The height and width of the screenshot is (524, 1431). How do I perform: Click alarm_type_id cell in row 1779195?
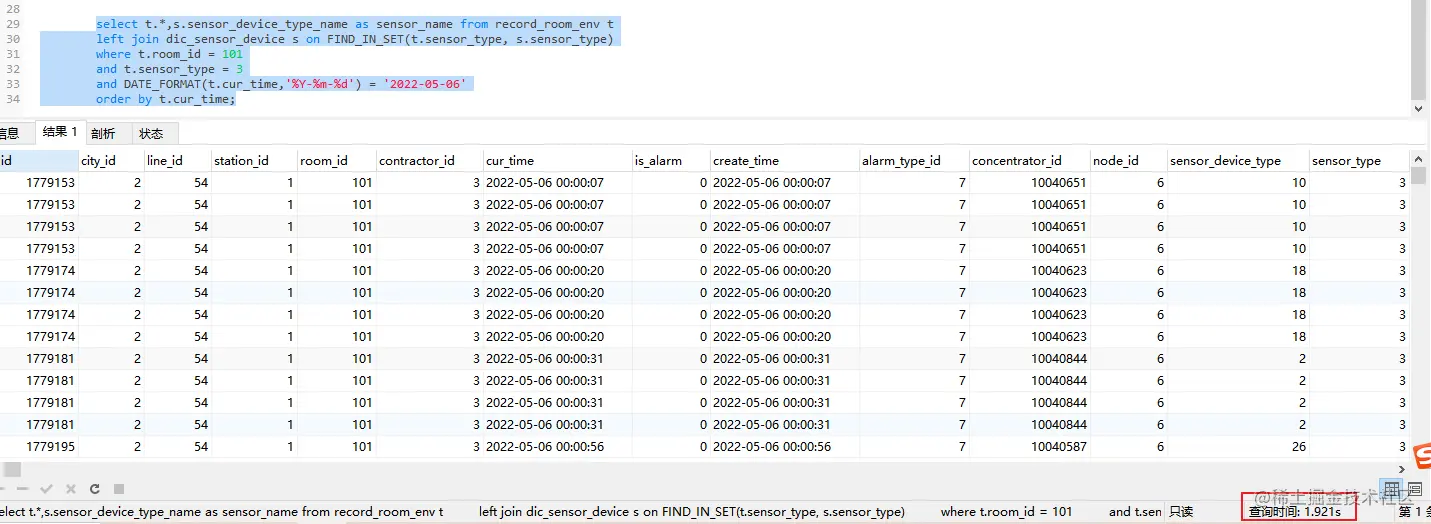(914, 447)
